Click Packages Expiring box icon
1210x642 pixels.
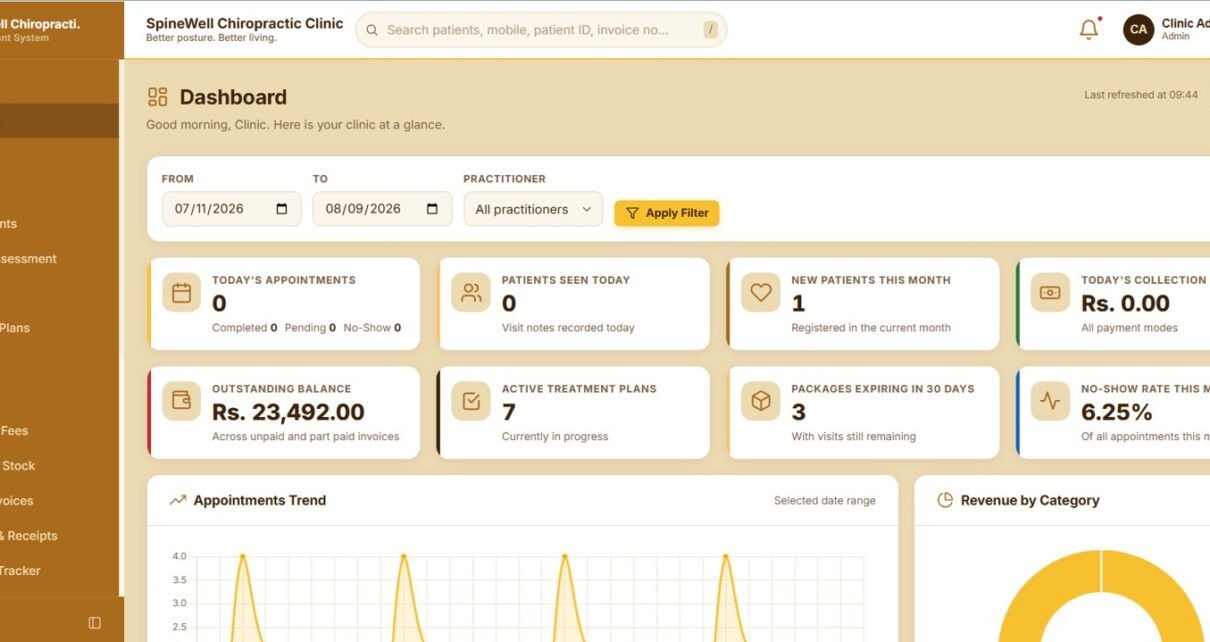[x=761, y=401]
